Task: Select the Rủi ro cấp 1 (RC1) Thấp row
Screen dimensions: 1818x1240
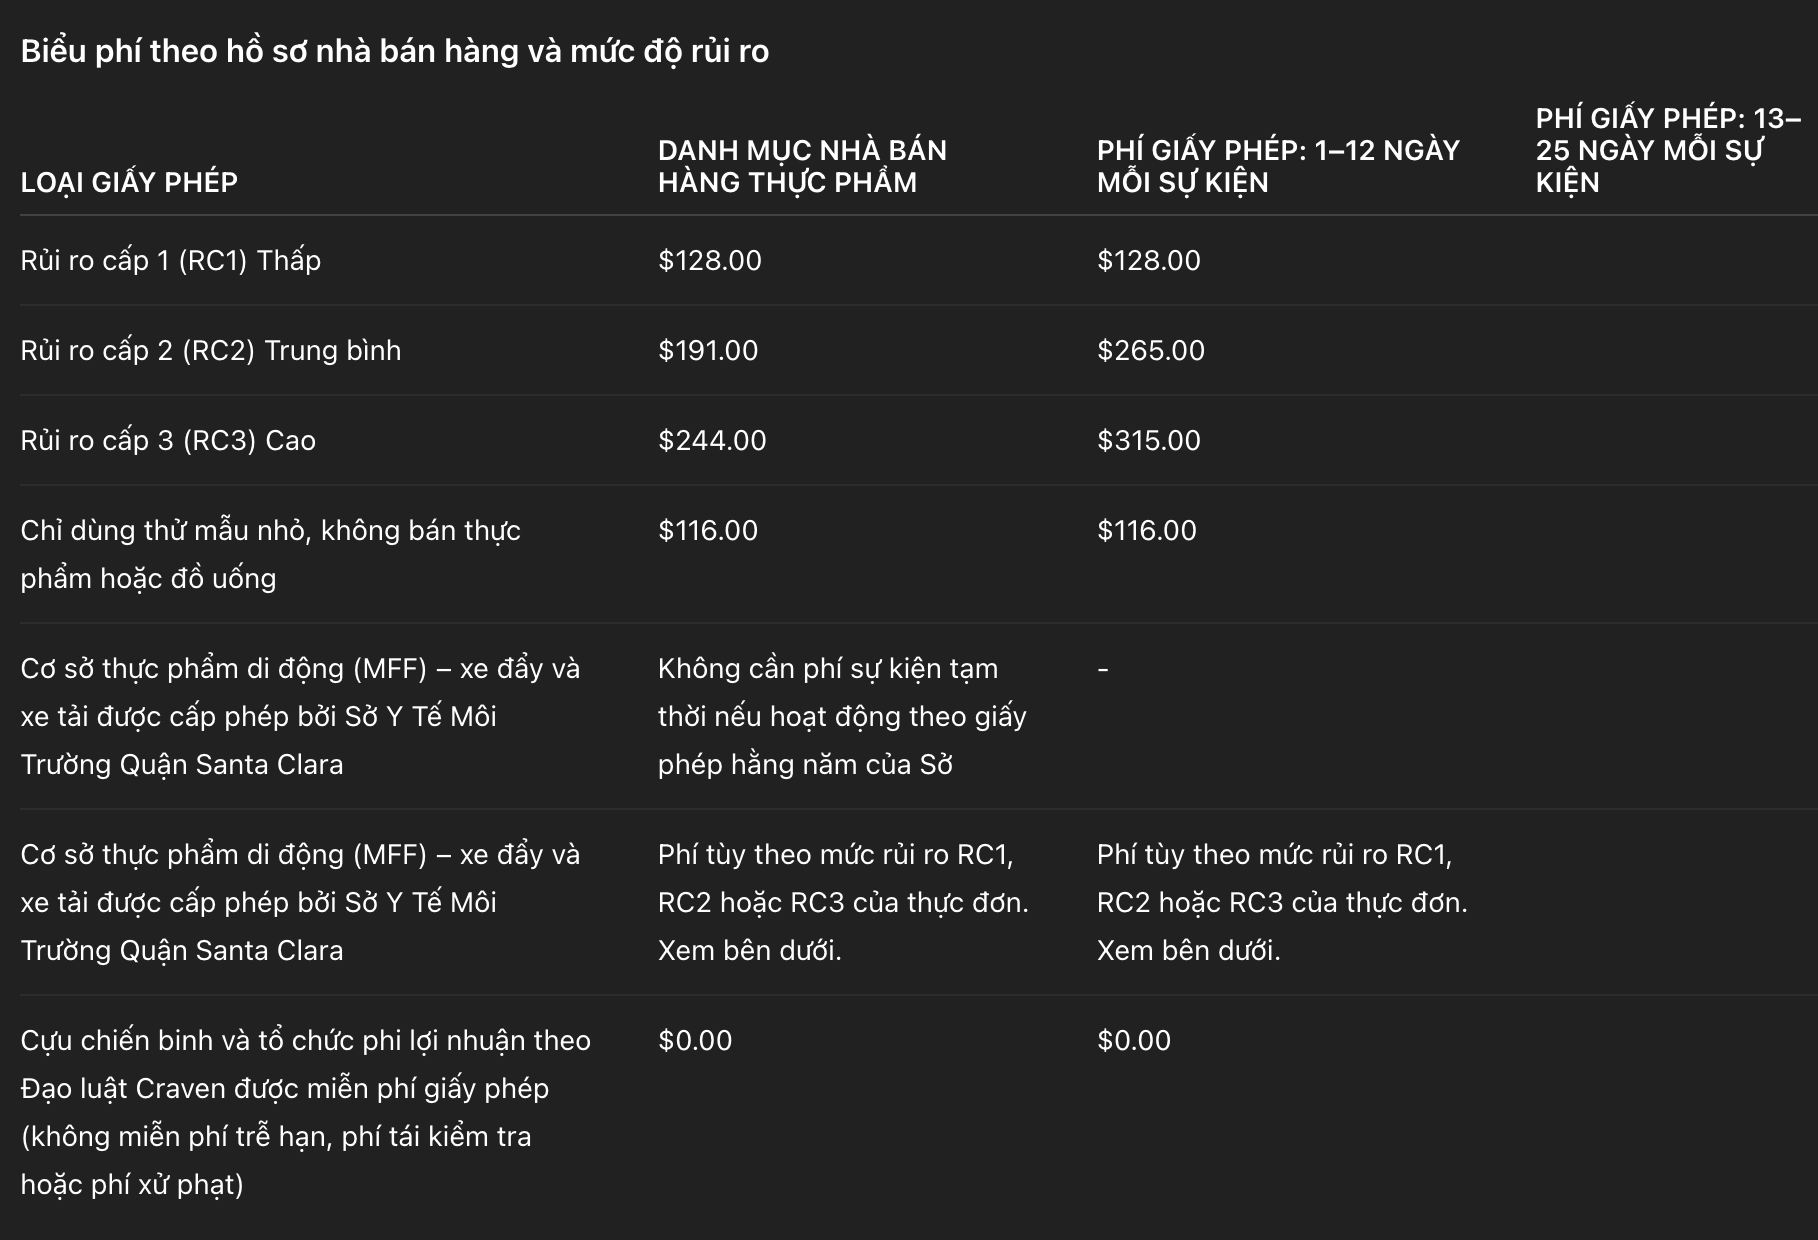Action: 918,260
